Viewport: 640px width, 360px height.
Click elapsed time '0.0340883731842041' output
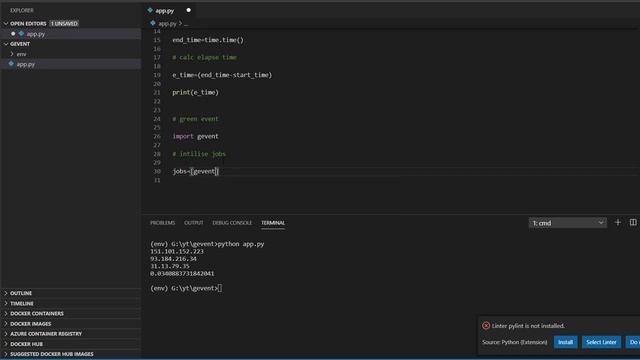coord(182,273)
